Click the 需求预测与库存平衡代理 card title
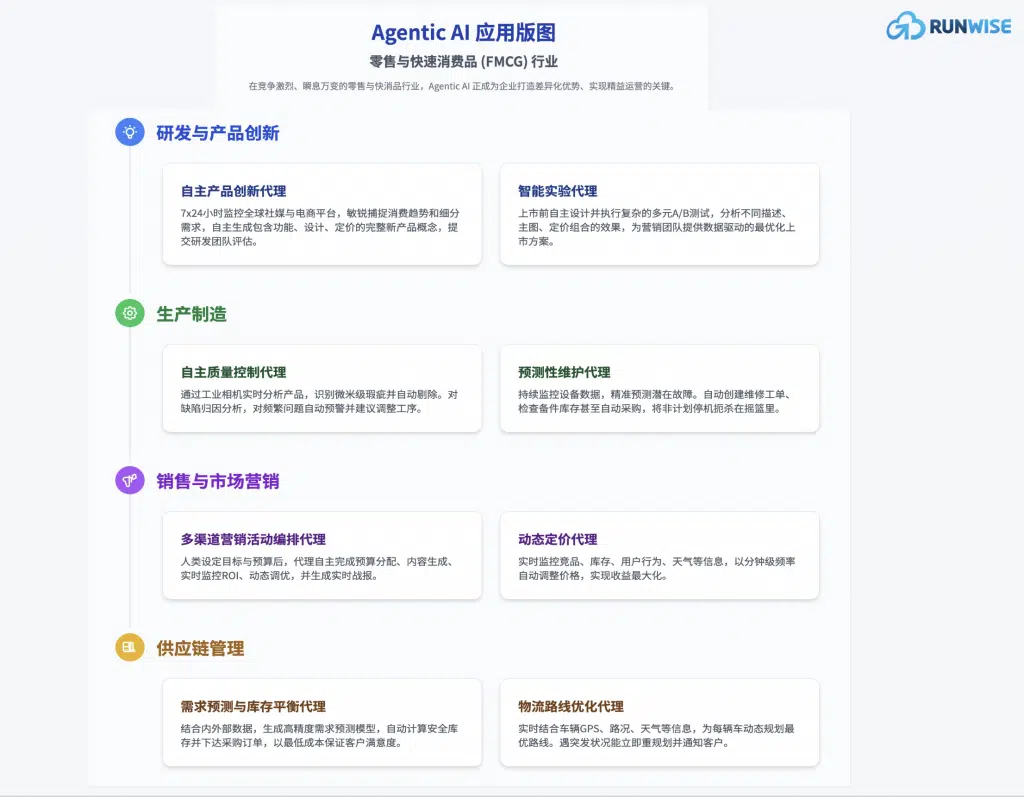This screenshot has height=797, width=1024. point(253,707)
